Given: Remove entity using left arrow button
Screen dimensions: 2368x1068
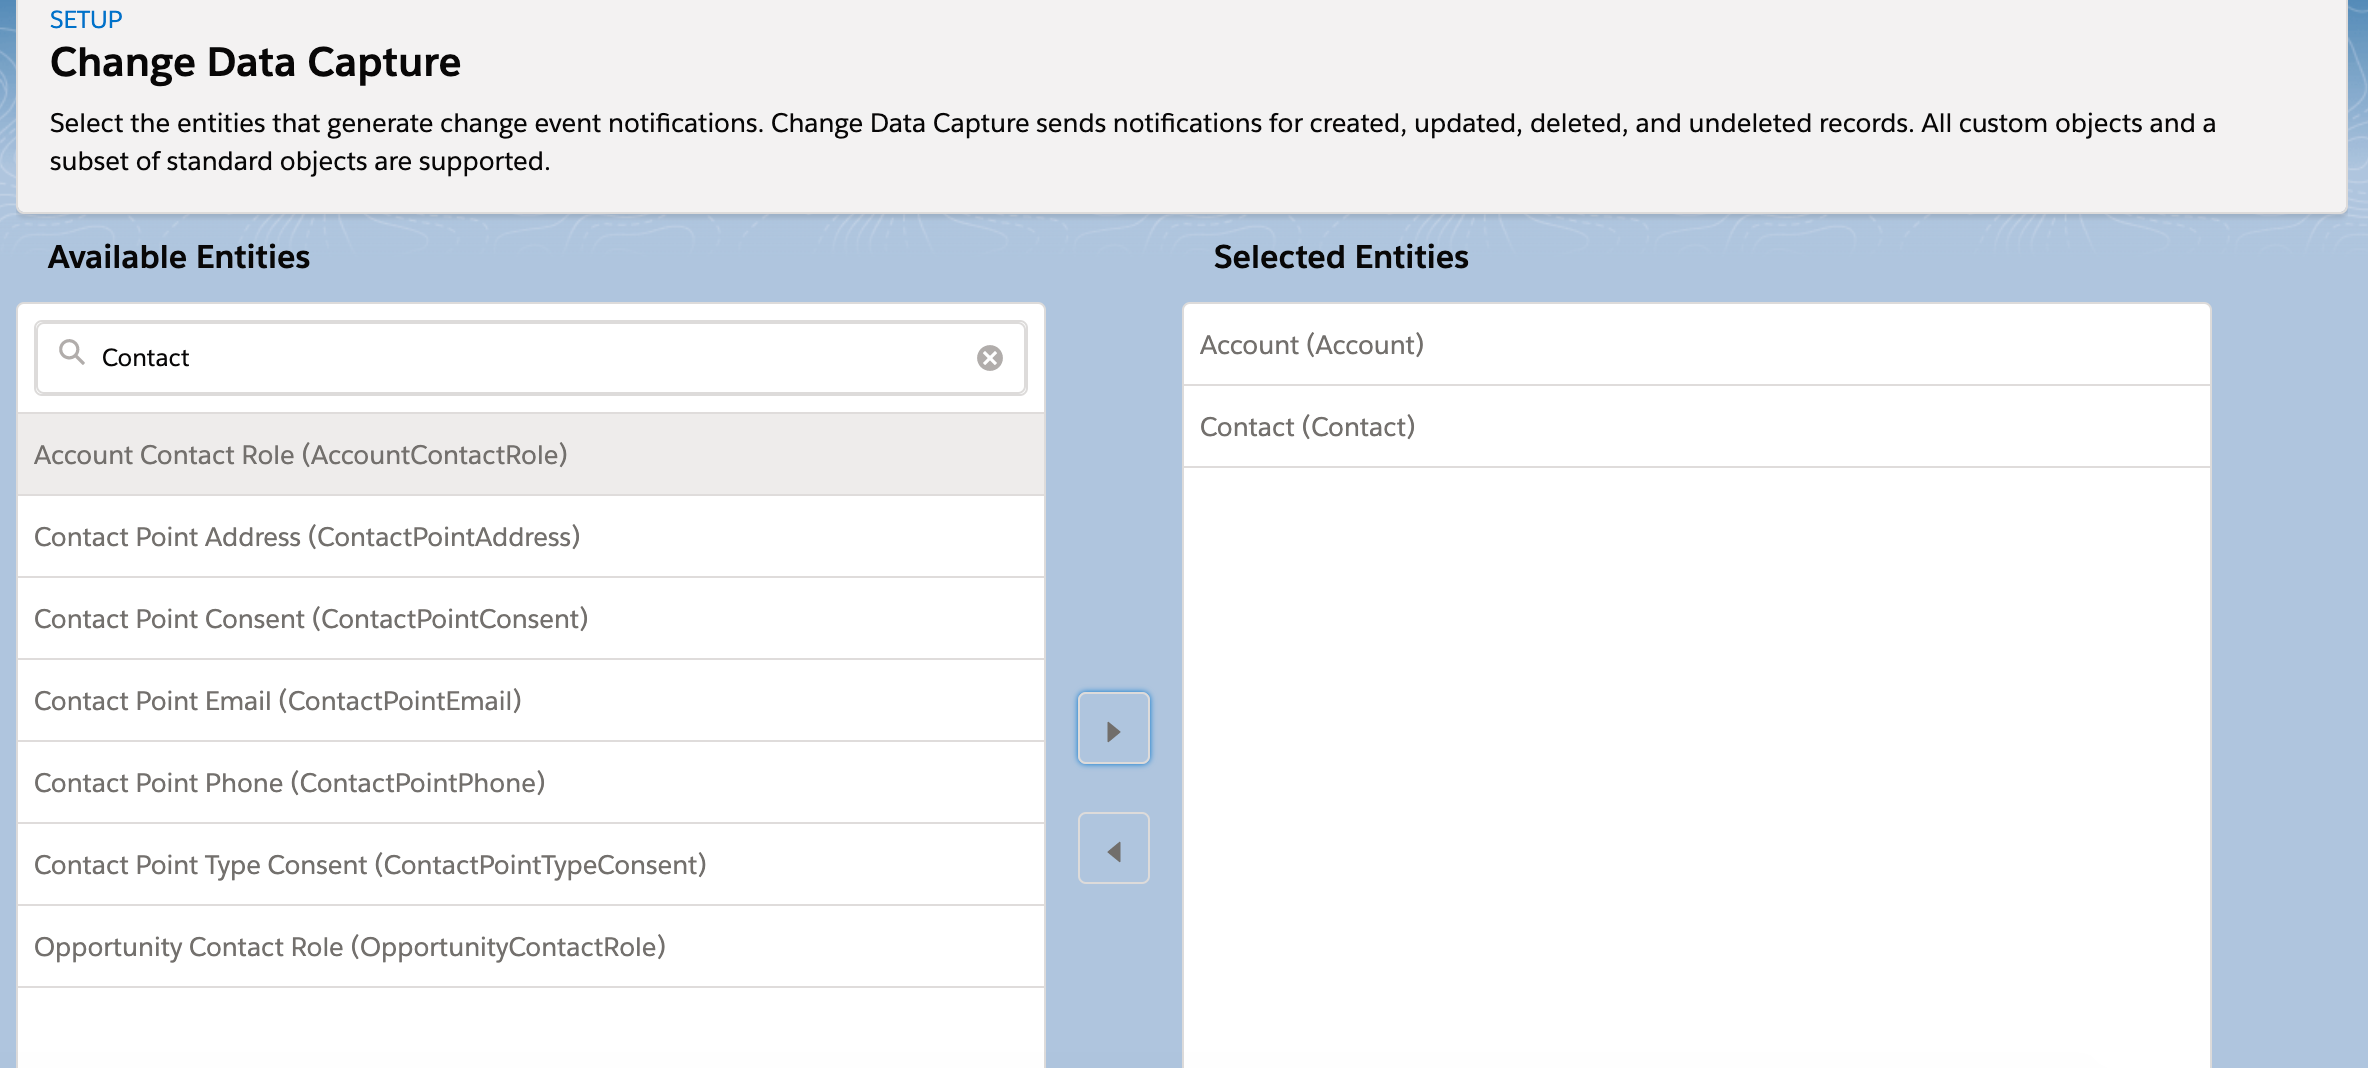Looking at the screenshot, I should pos(1113,849).
